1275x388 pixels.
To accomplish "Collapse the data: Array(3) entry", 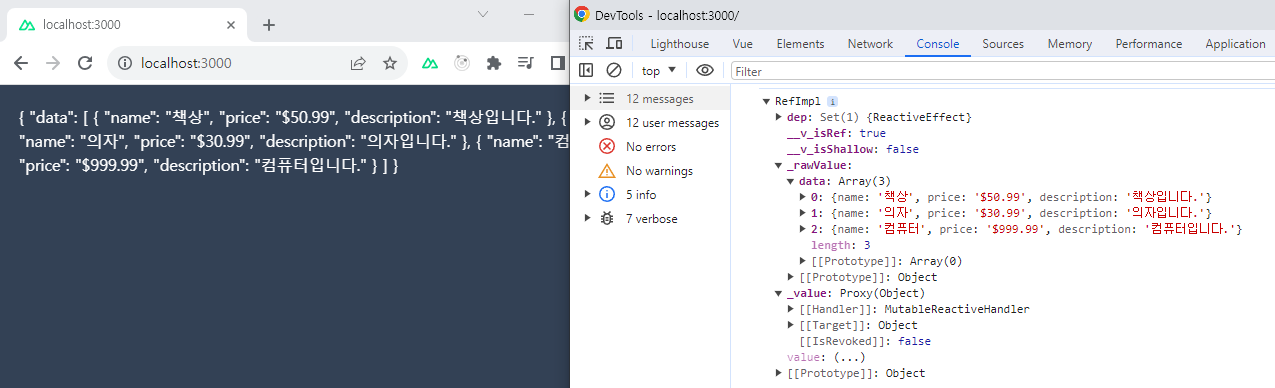I will [791, 181].
